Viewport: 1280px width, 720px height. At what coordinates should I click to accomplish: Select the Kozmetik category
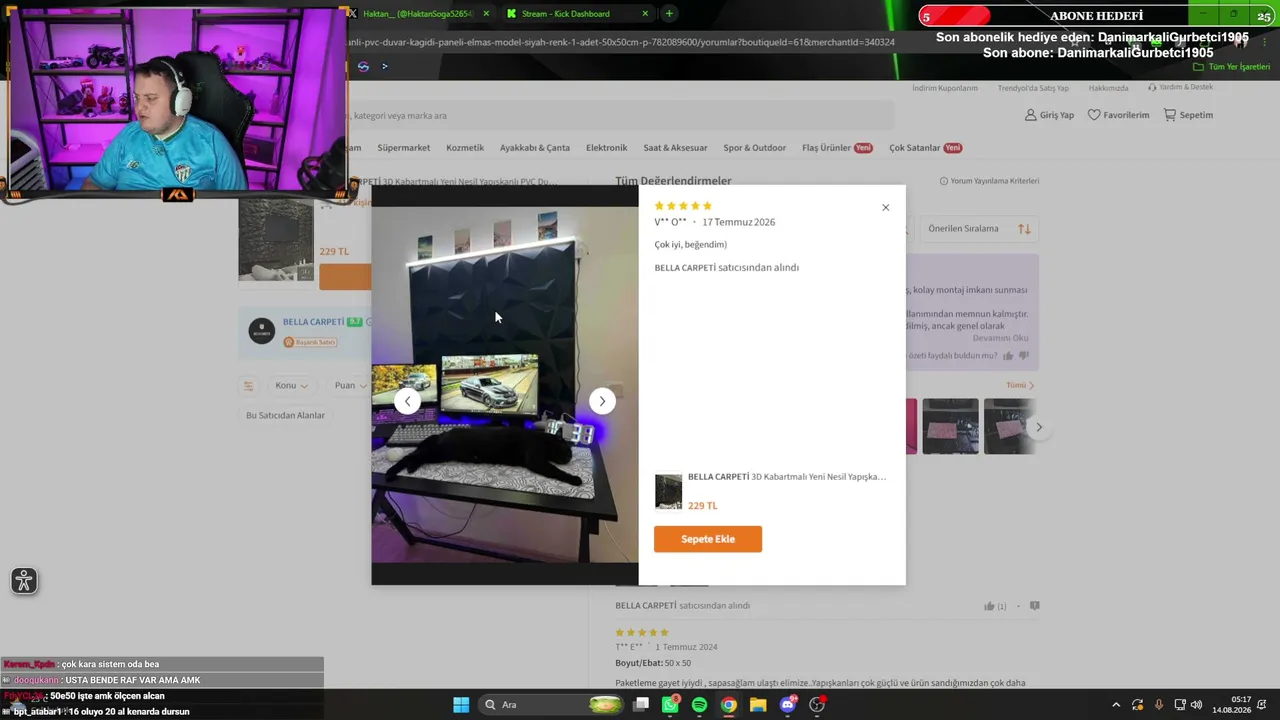coord(465,148)
